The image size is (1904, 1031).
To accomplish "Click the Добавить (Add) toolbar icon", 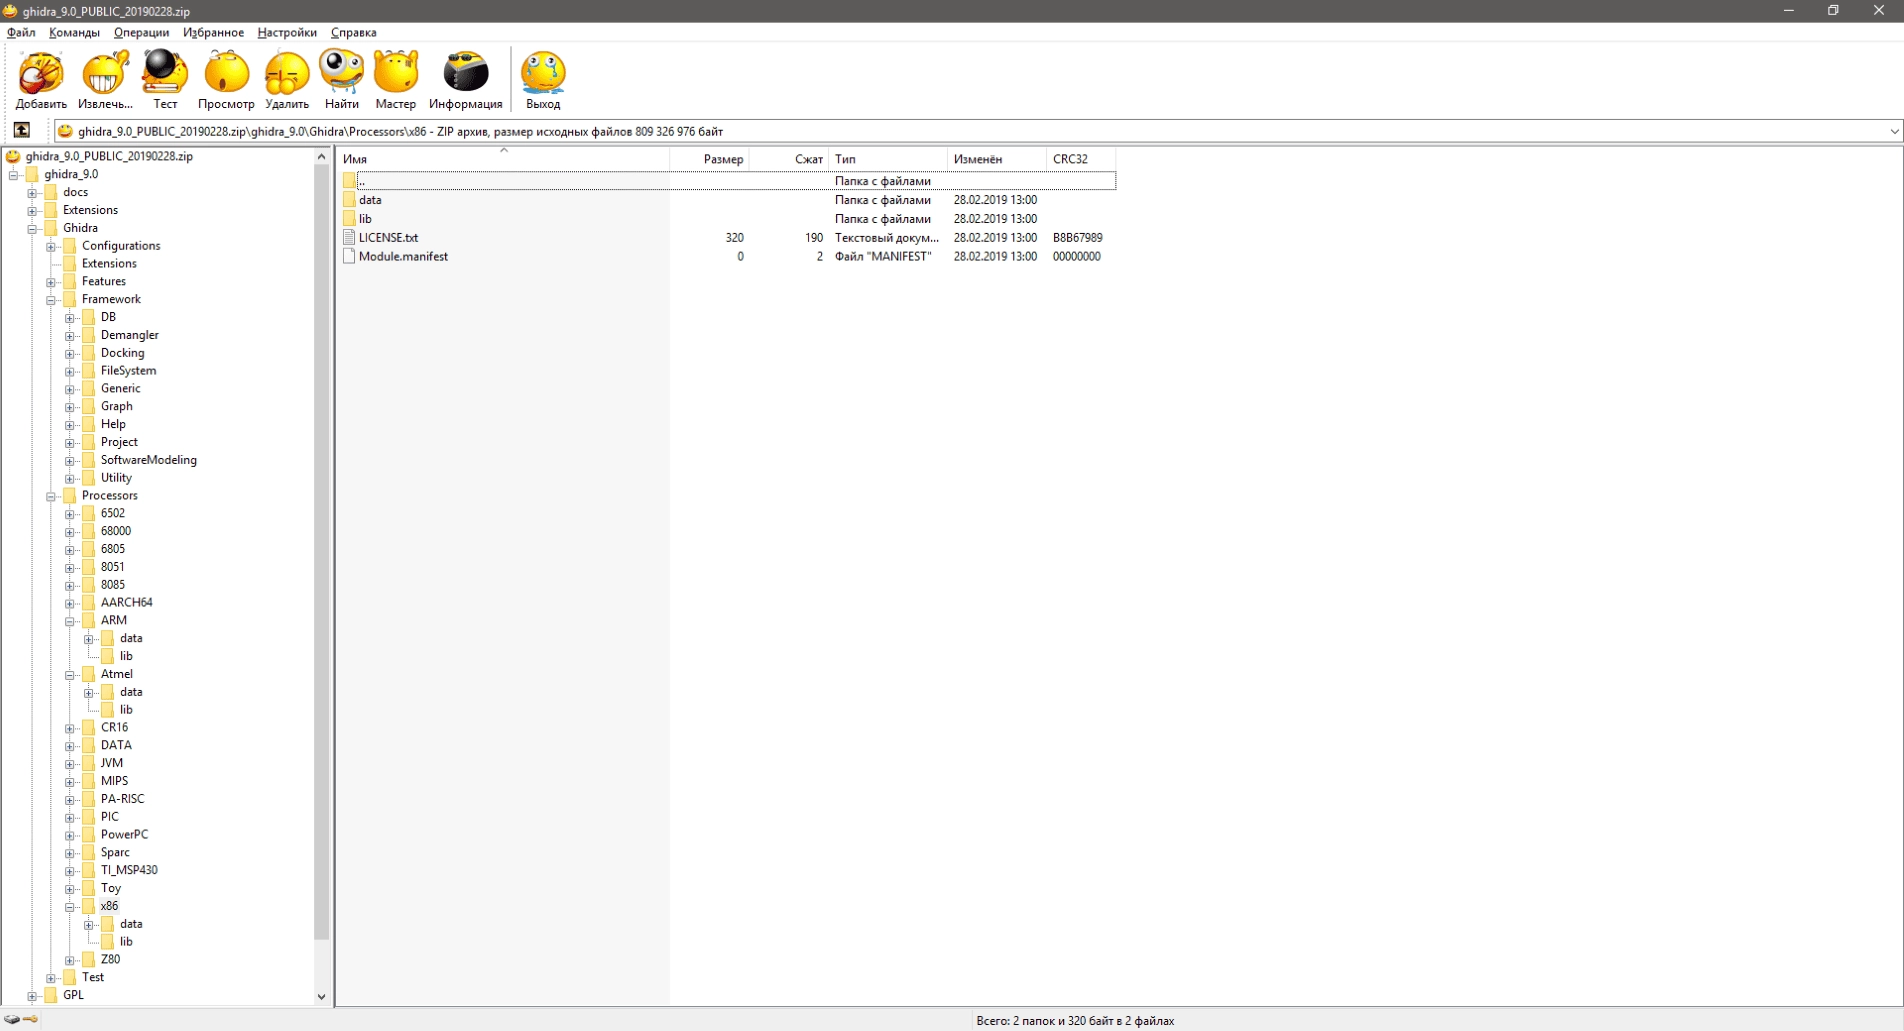I will tap(41, 80).
